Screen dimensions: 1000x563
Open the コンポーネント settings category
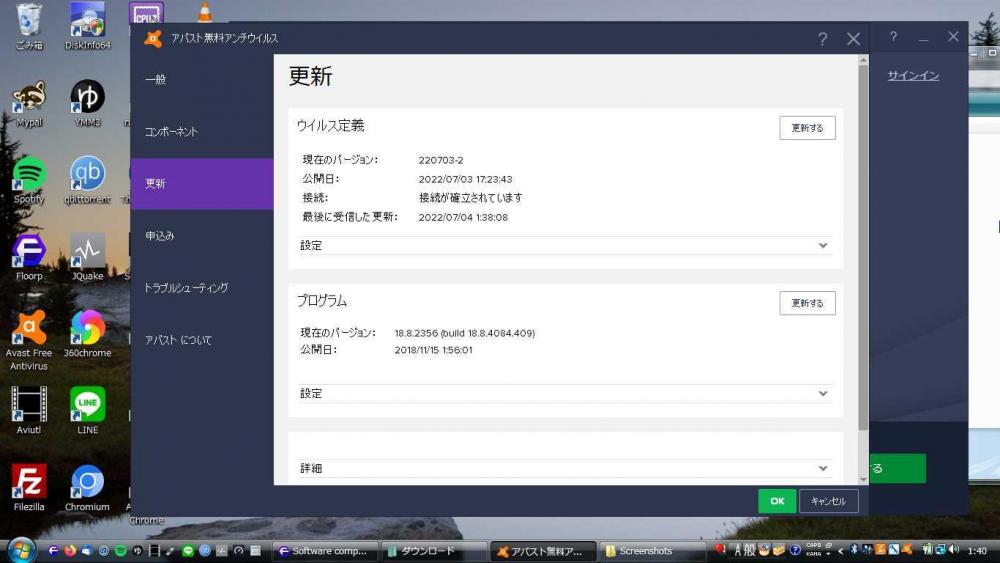tap(202, 132)
